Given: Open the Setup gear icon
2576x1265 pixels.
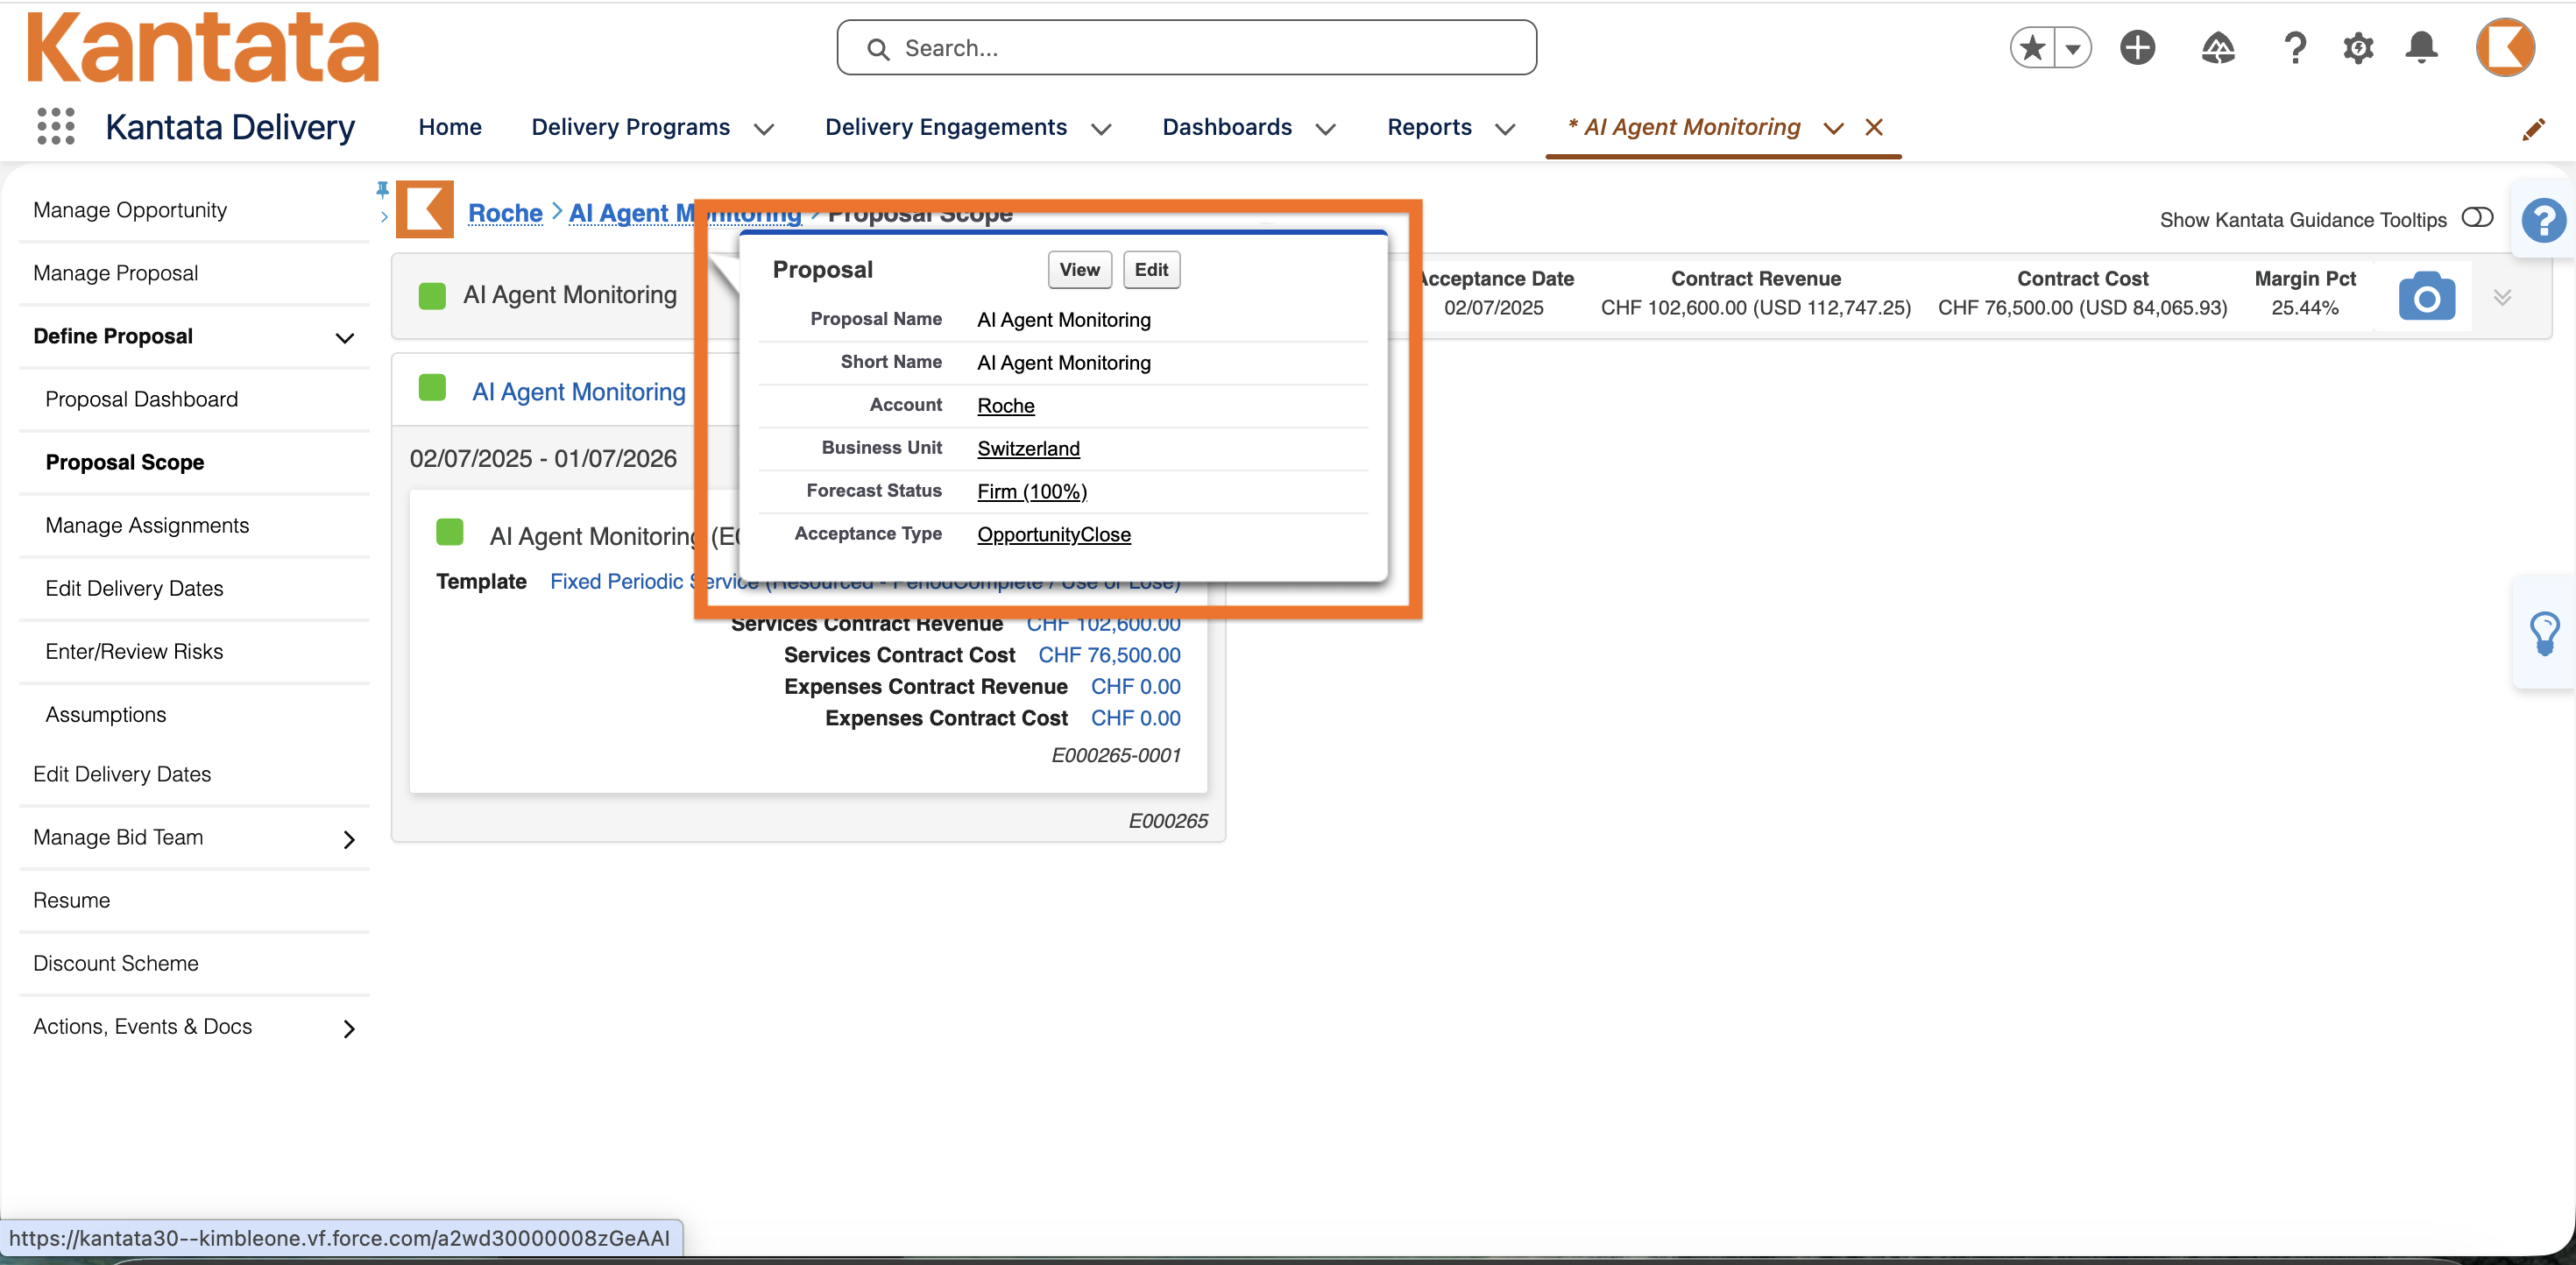Looking at the screenshot, I should (2358, 48).
